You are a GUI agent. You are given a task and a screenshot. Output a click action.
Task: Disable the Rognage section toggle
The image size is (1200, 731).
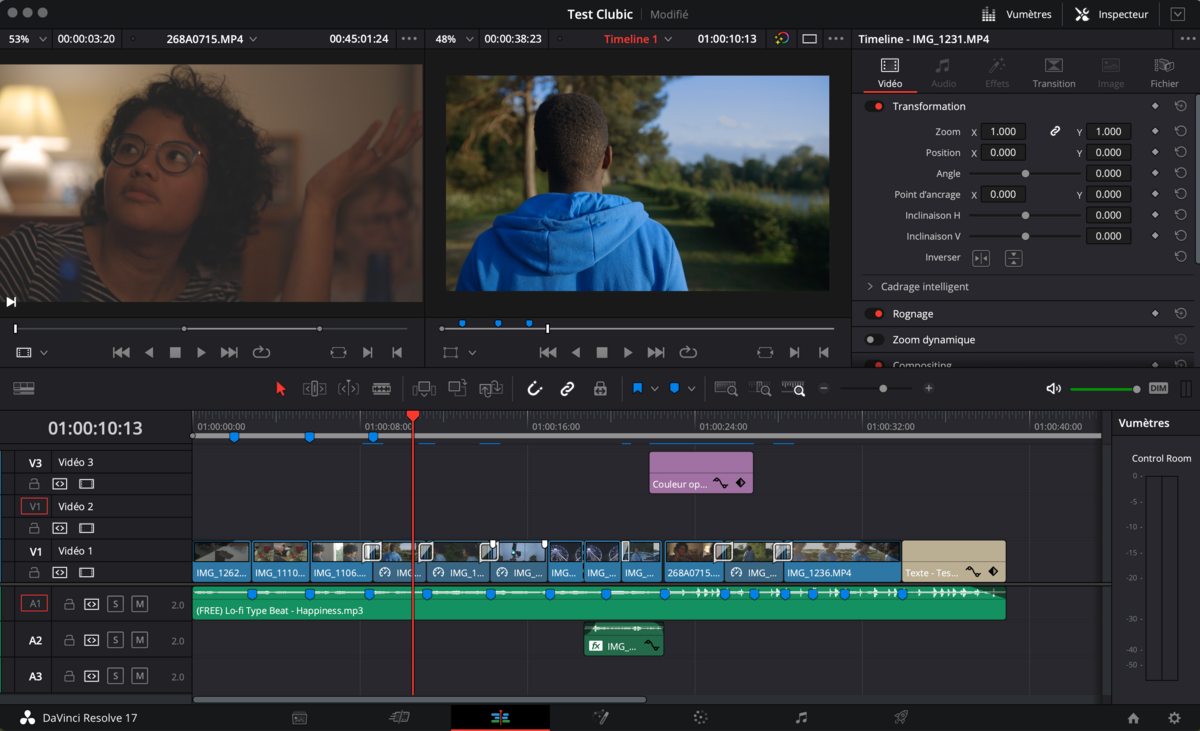point(875,314)
